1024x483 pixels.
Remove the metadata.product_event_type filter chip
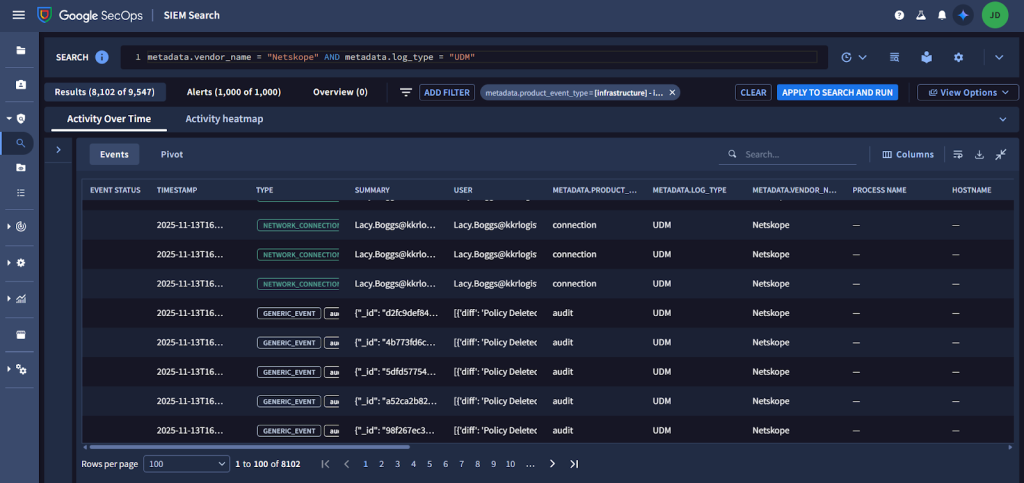point(672,93)
